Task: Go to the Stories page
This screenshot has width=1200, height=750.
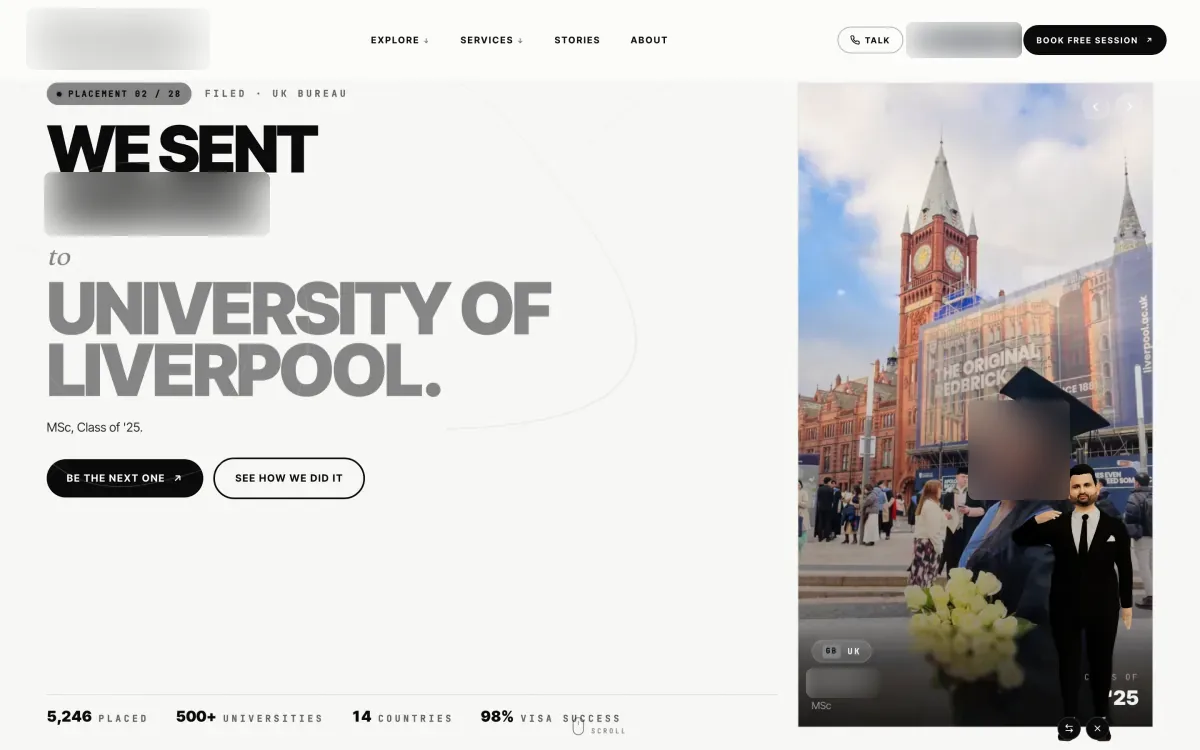Action: pyautogui.click(x=577, y=40)
